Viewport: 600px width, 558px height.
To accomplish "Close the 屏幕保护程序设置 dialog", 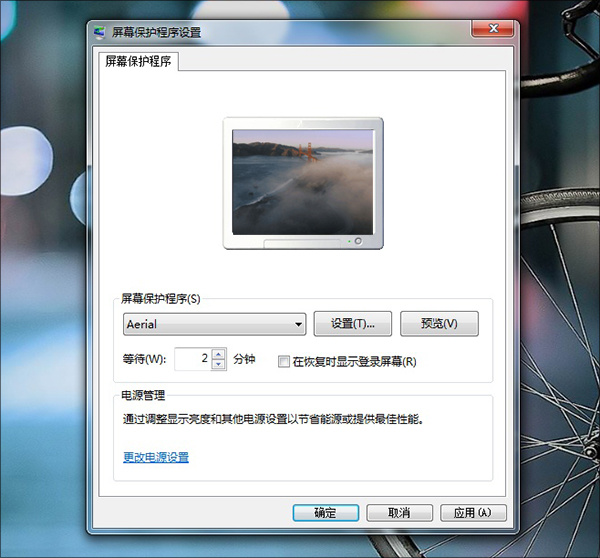I will (x=493, y=29).
